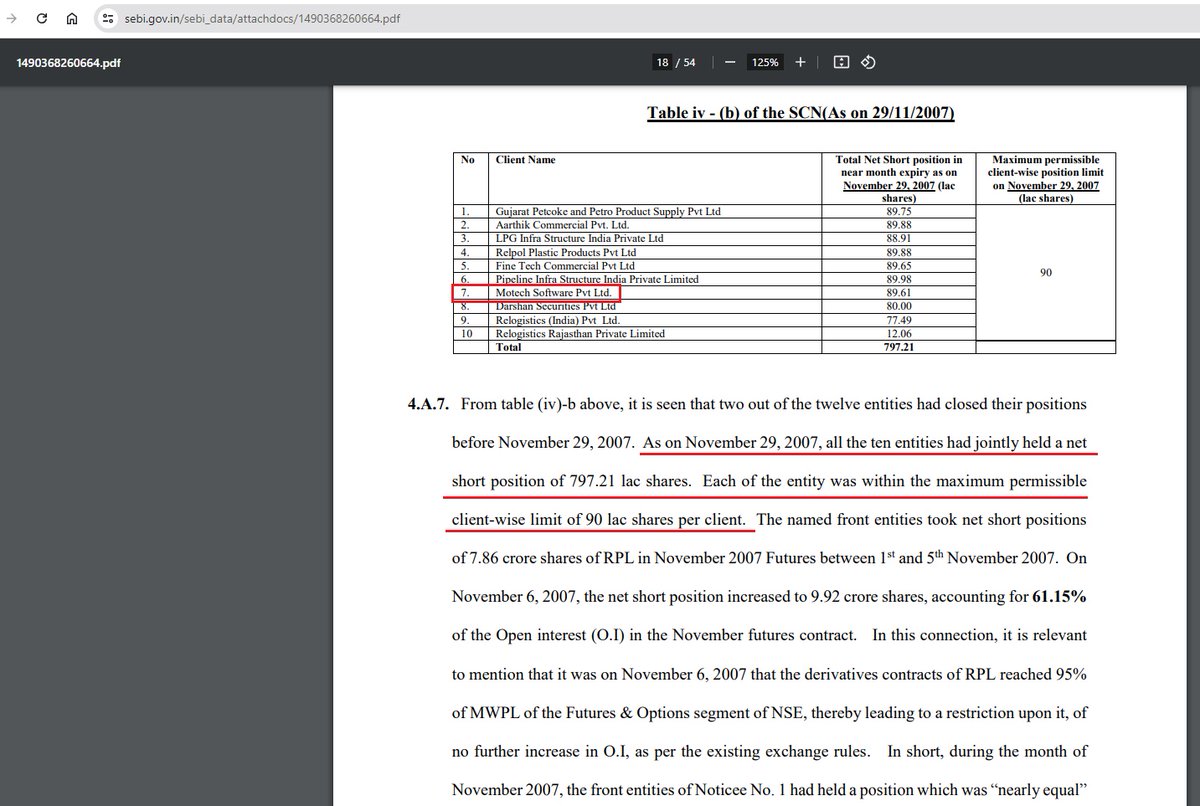
Task: Zoom in with the plus button
Action: click(x=800, y=62)
